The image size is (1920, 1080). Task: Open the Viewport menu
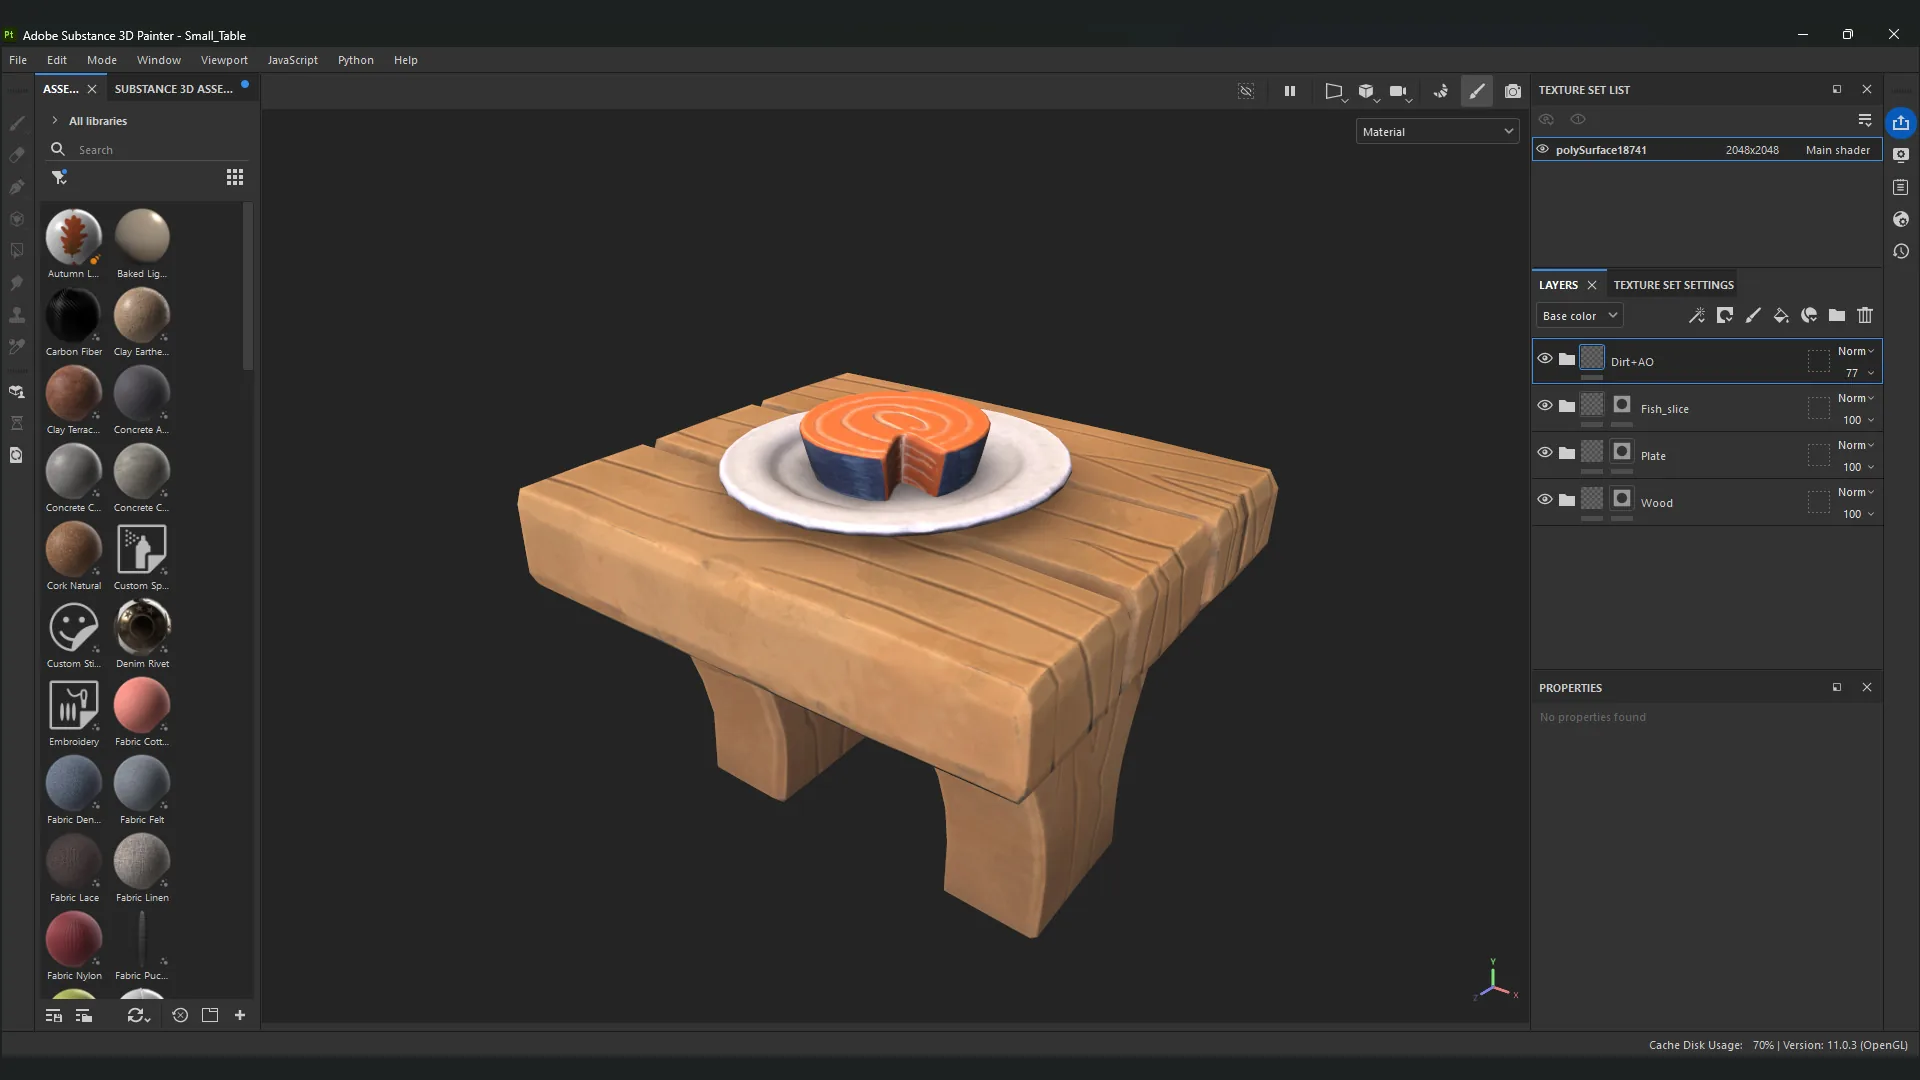coord(224,60)
